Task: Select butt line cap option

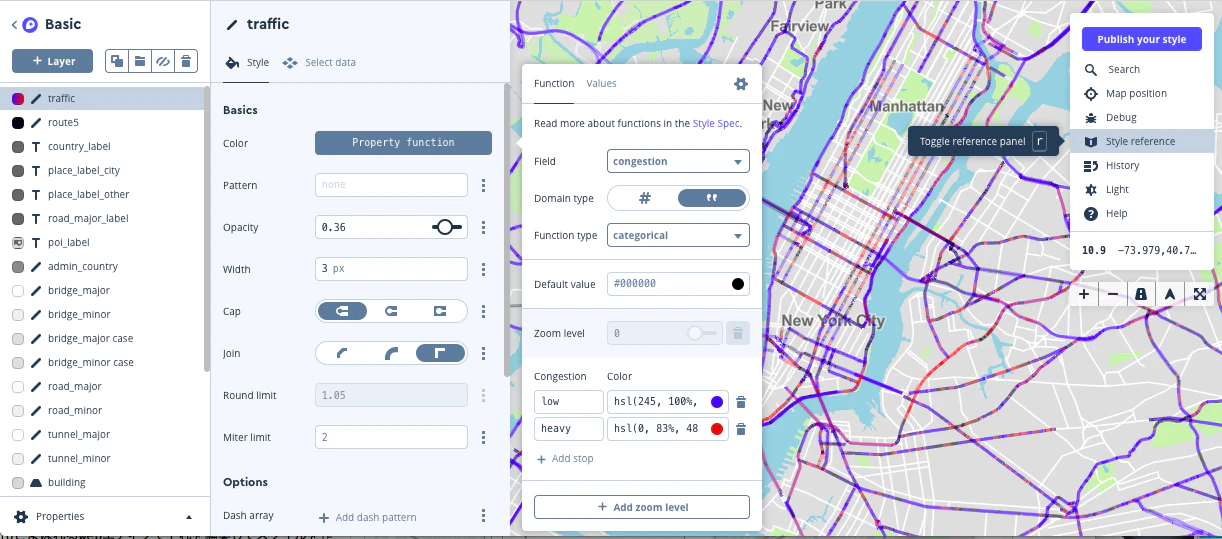Action: pos(342,311)
